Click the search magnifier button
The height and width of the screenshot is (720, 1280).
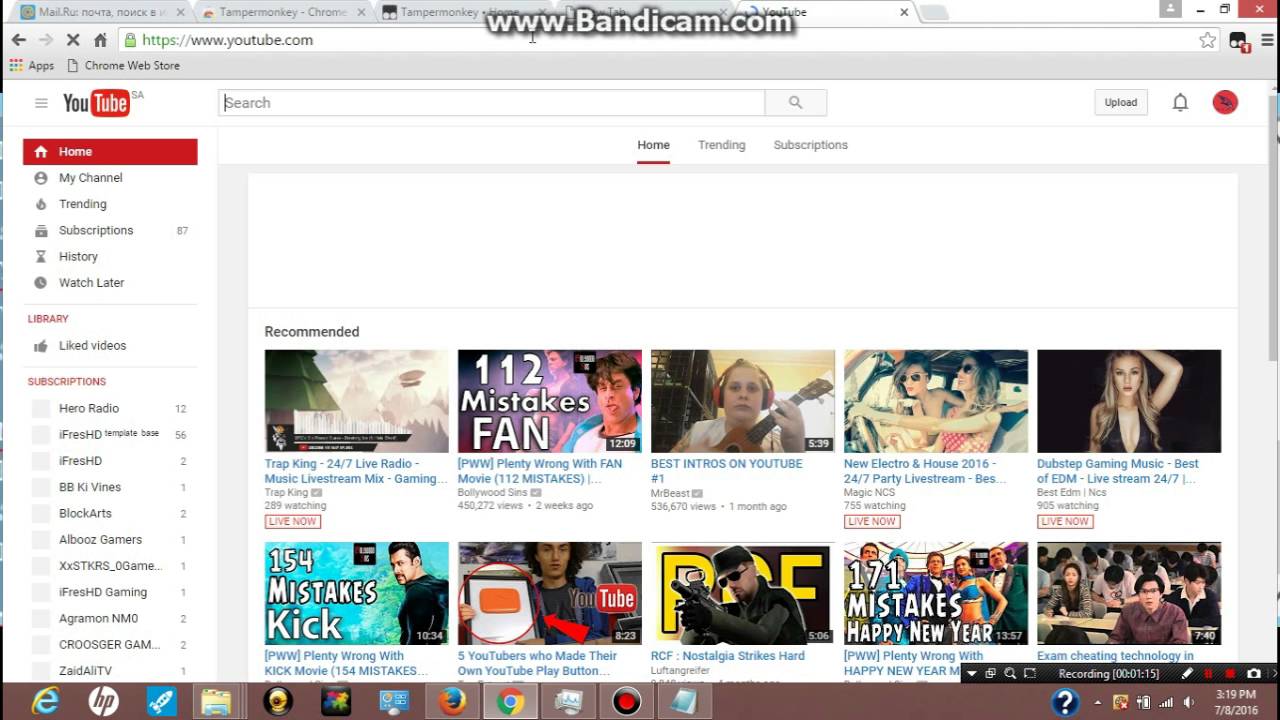pos(795,102)
